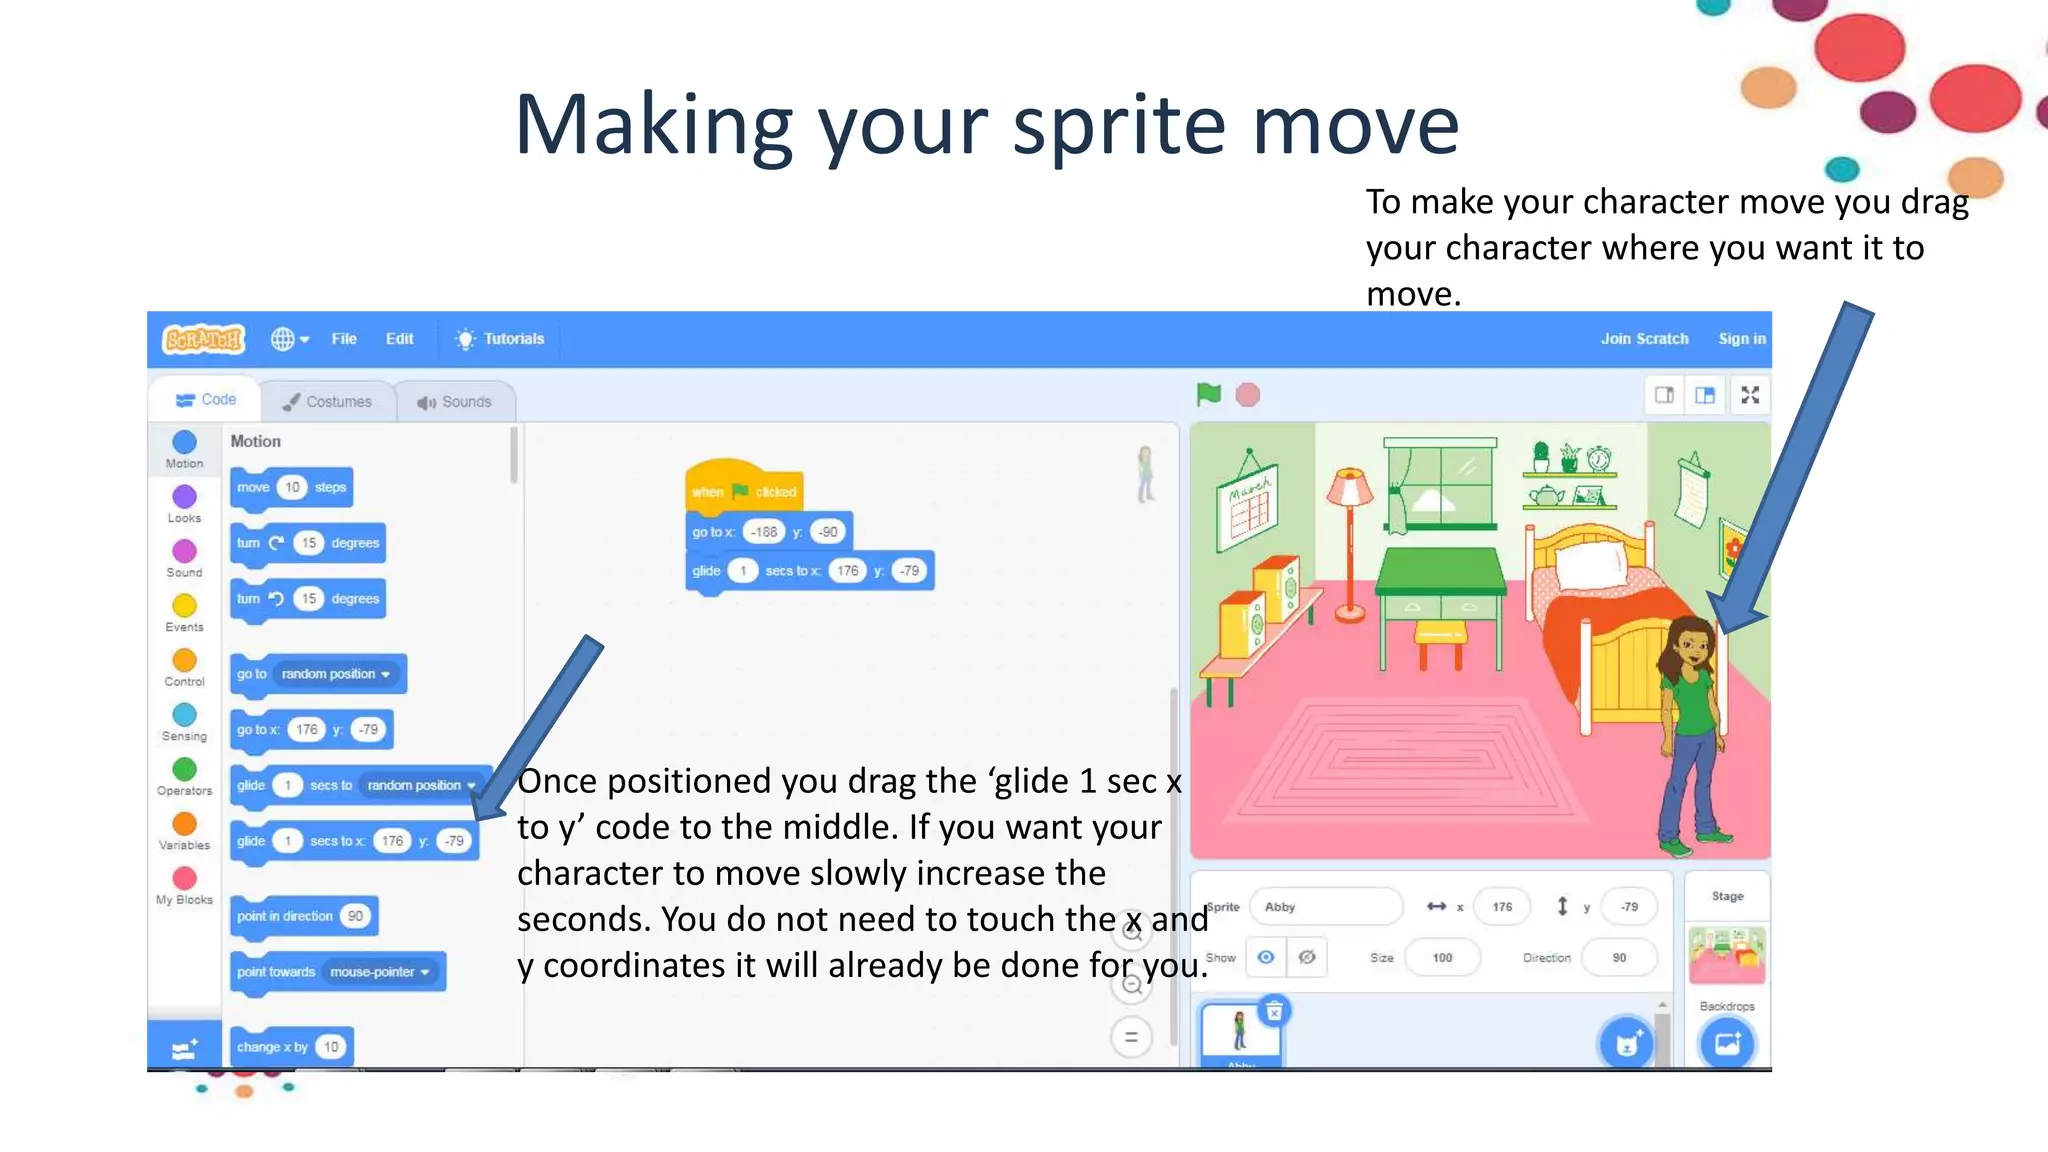Switch to the Sounds tab

tap(454, 402)
